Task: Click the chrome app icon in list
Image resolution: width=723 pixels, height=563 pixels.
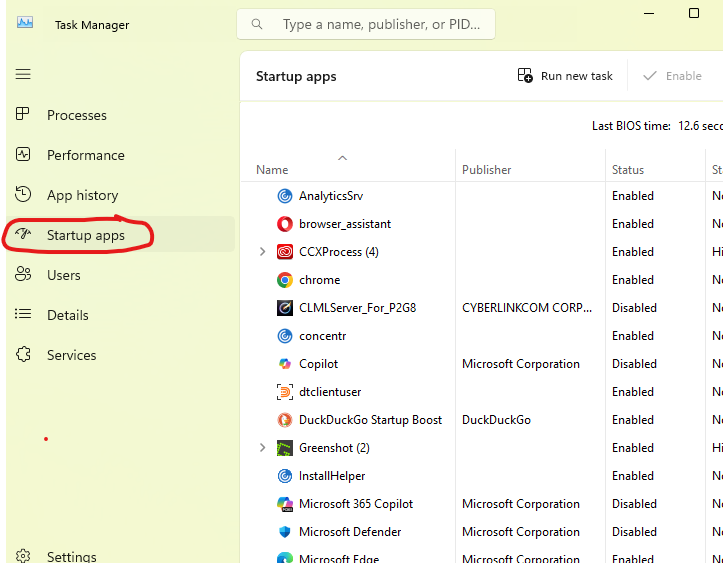Action: [285, 280]
